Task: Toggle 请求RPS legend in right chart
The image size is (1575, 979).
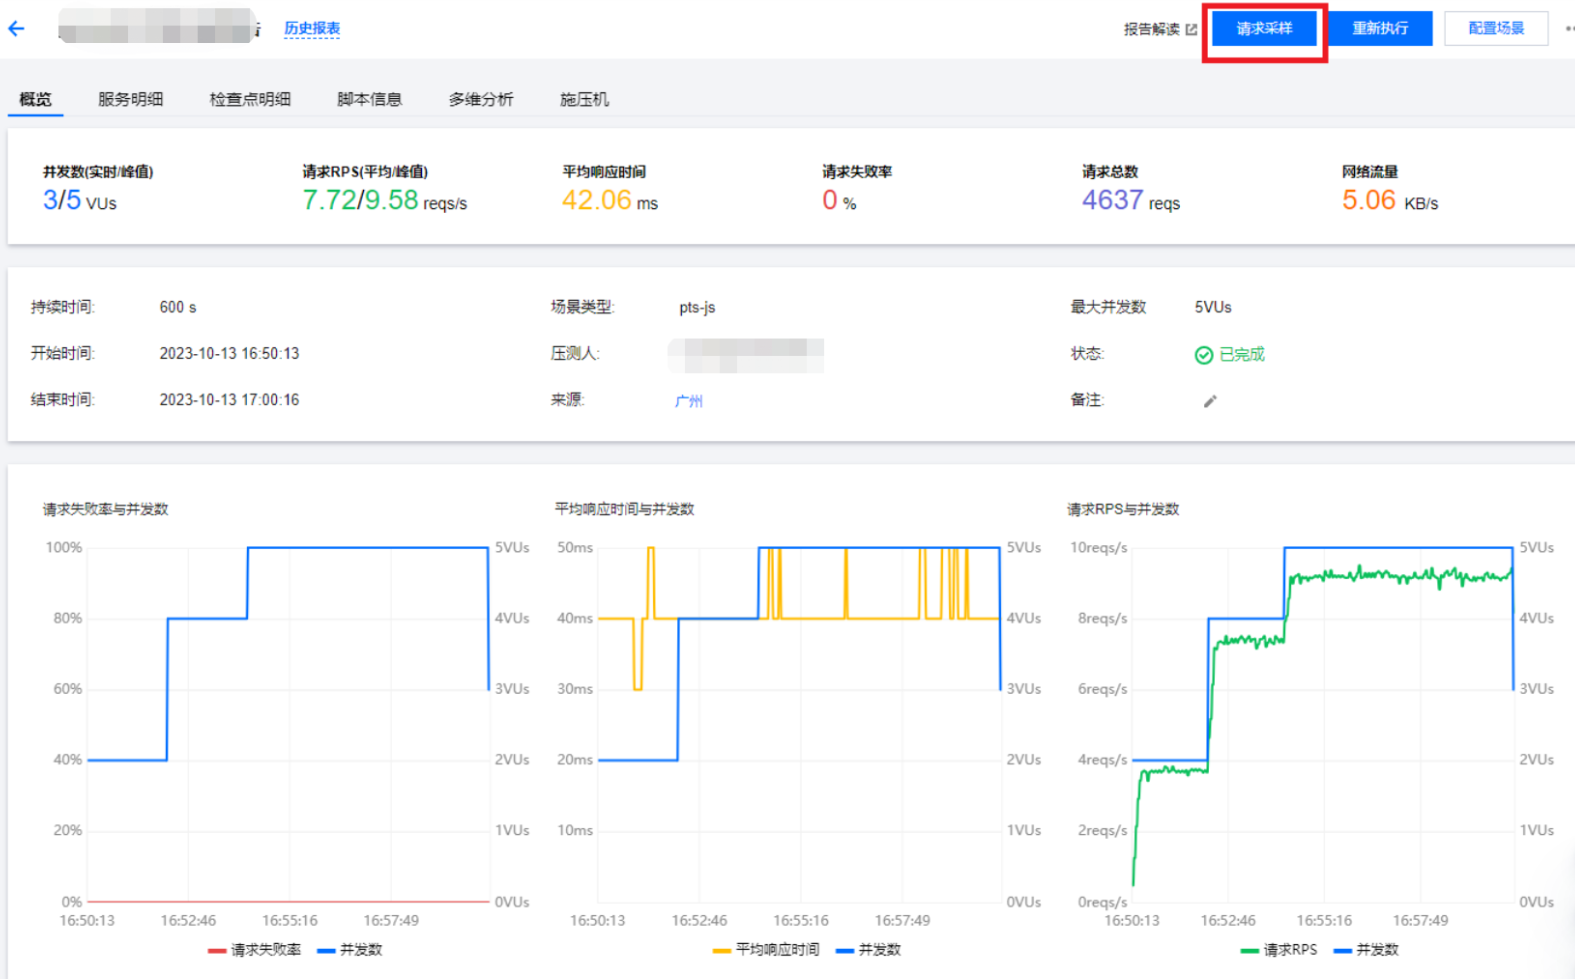Action: [1279, 950]
